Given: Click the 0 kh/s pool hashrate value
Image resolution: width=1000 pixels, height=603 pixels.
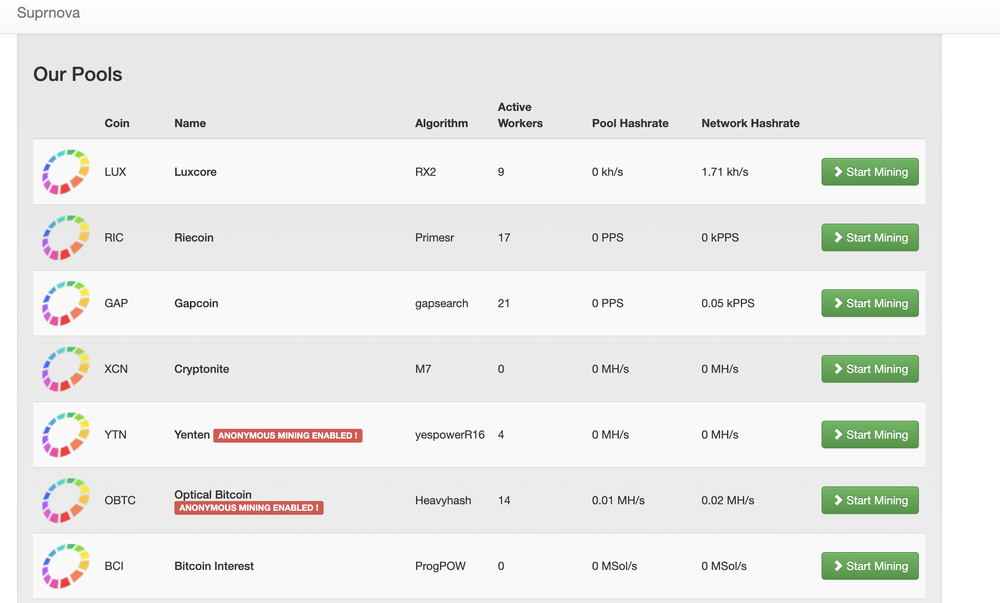Looking at the screenshot, I should [x=607, y=171].
